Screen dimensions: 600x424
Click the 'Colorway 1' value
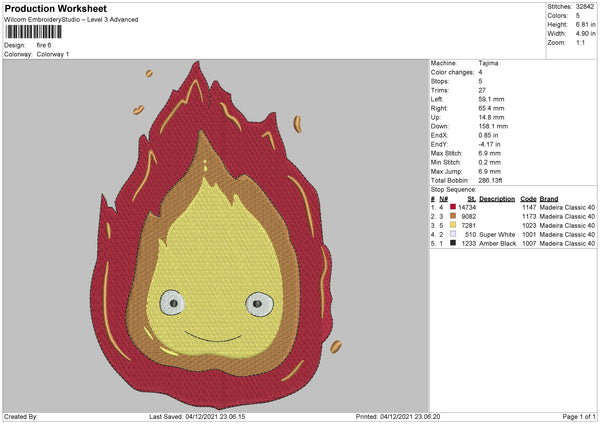(x=53, y=54)
